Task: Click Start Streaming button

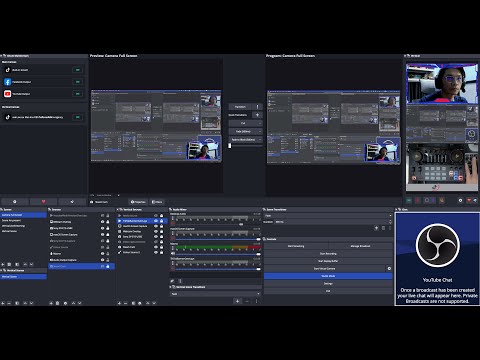Action: click(296, 246)
